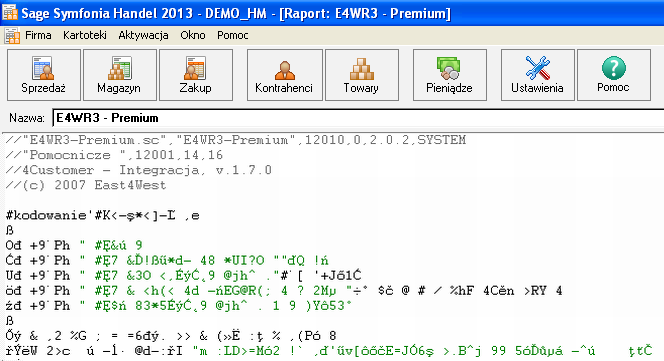664x361 pixels.
Task: Open the Kontrahenci module
Action: click(x=285, y=75)
